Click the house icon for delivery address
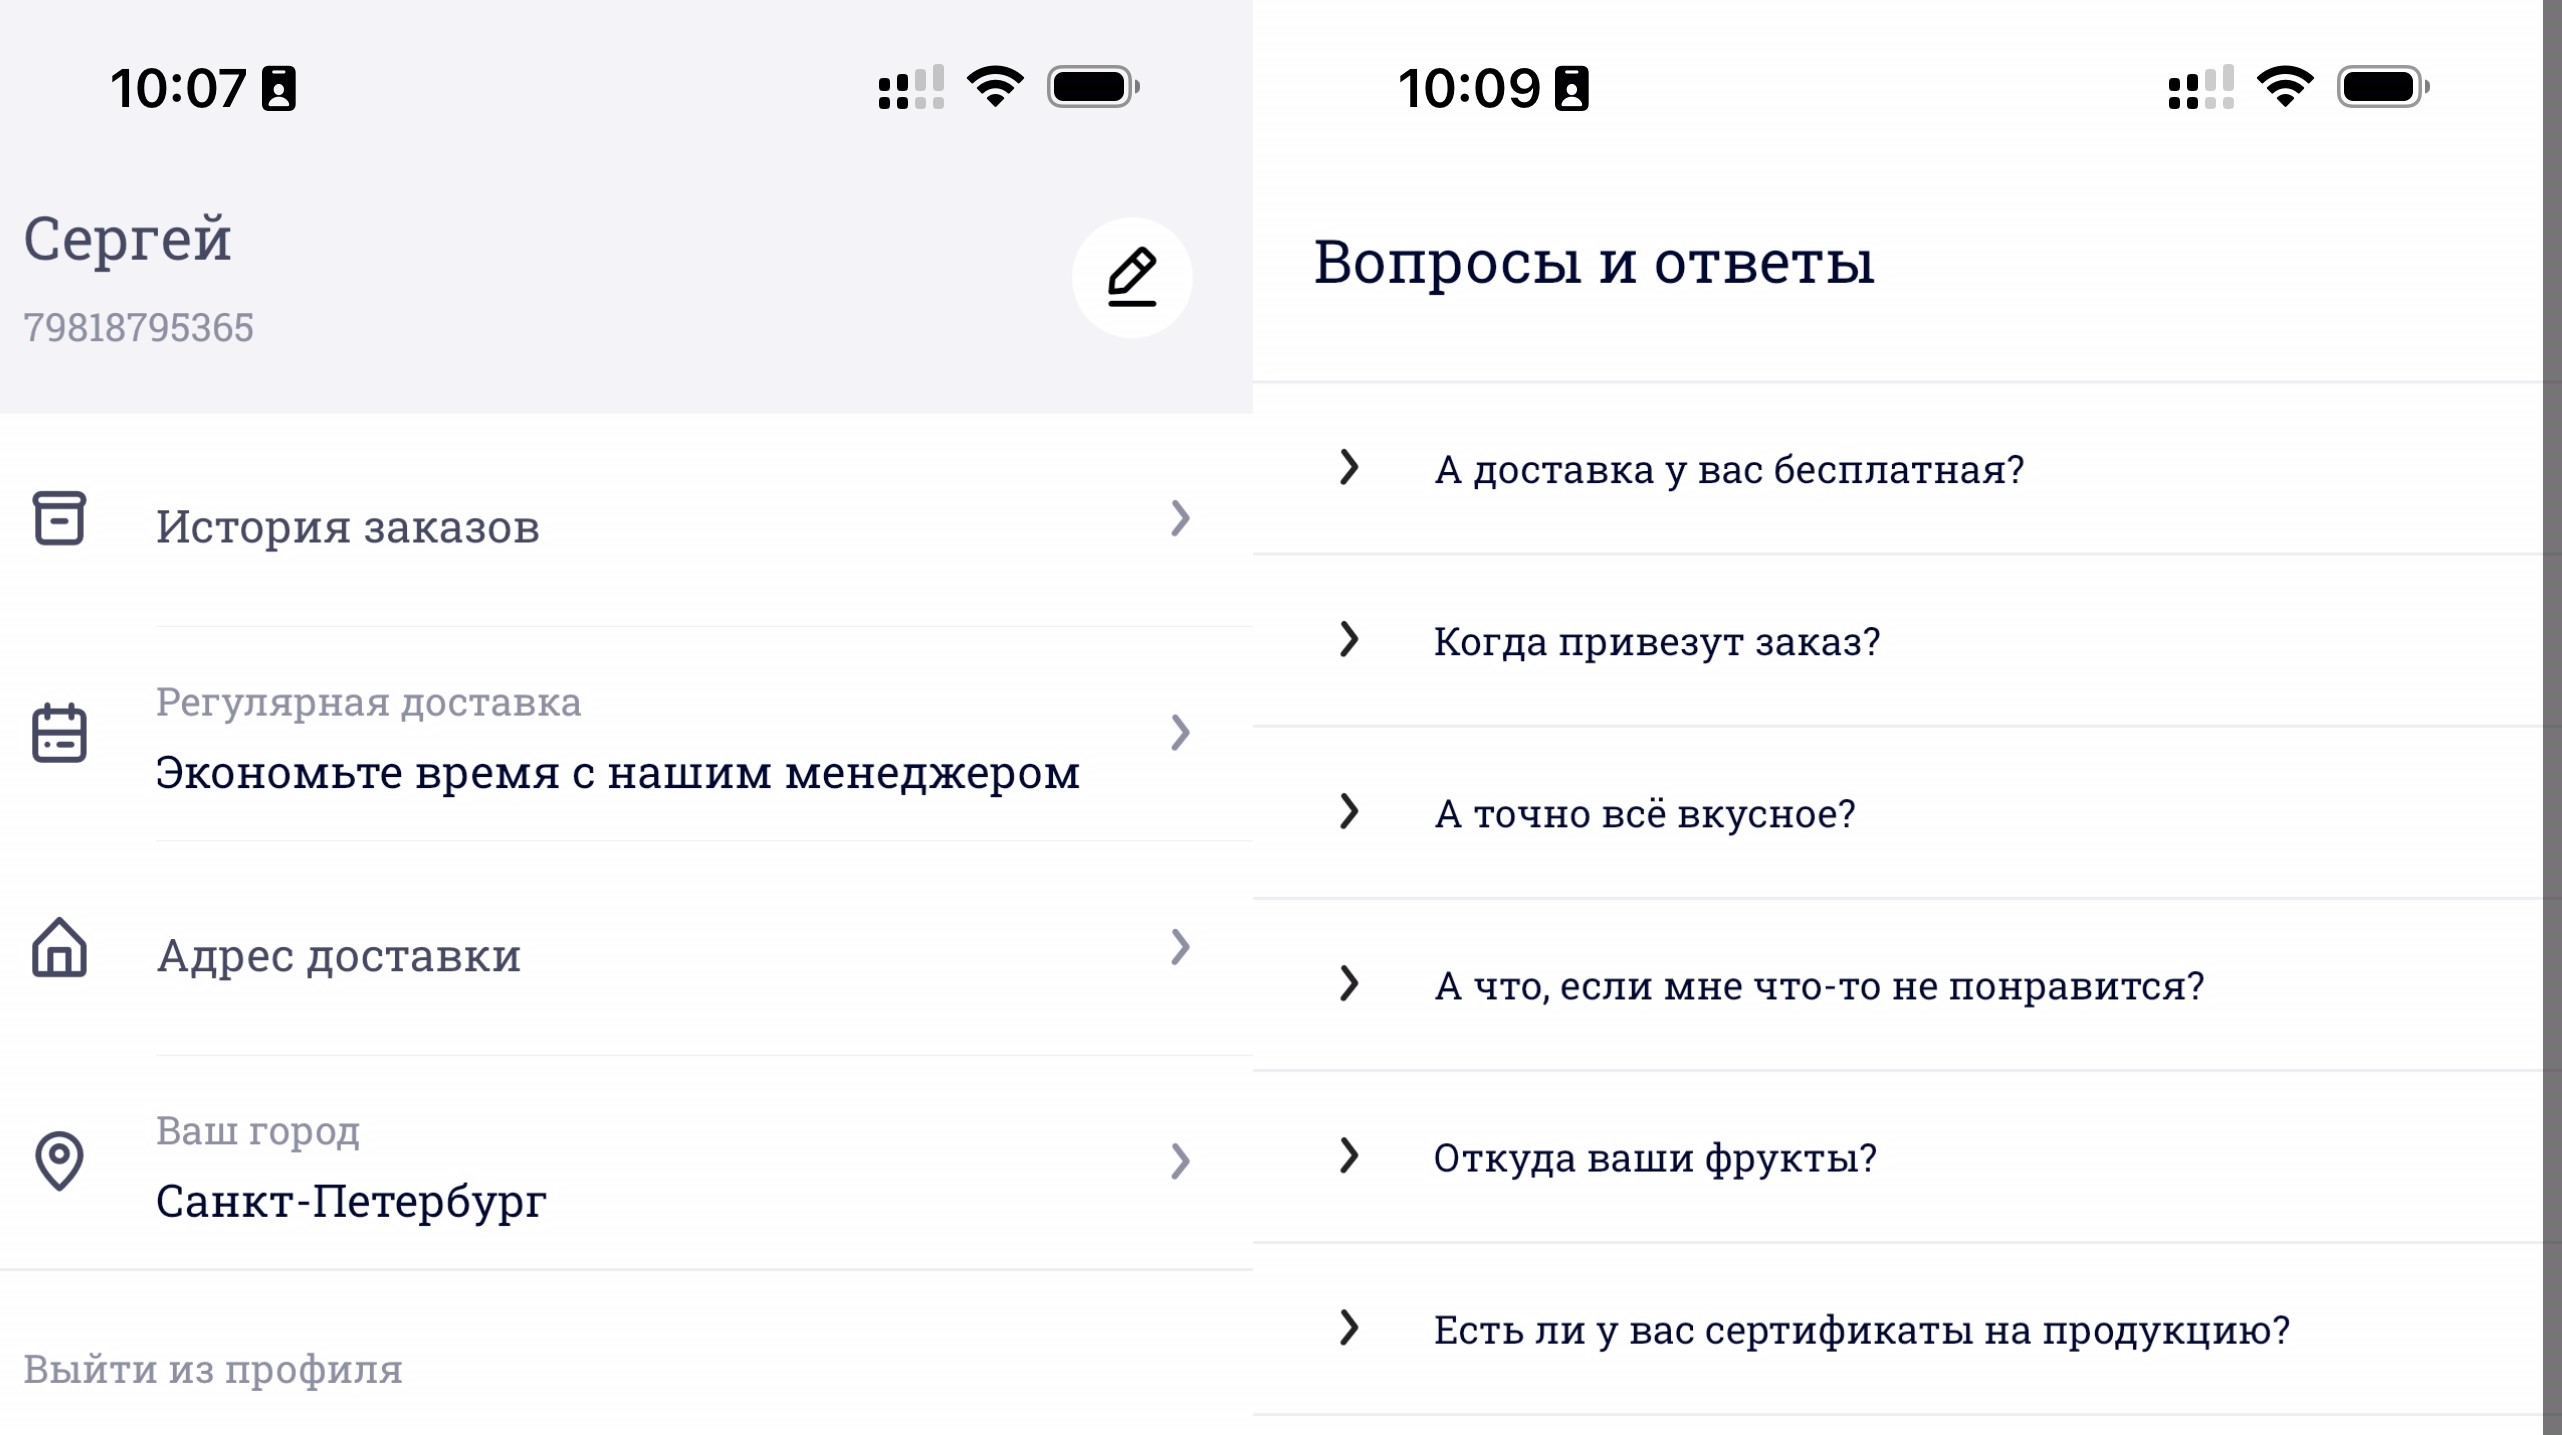Screen dimensions: 2562x1435 59,947
